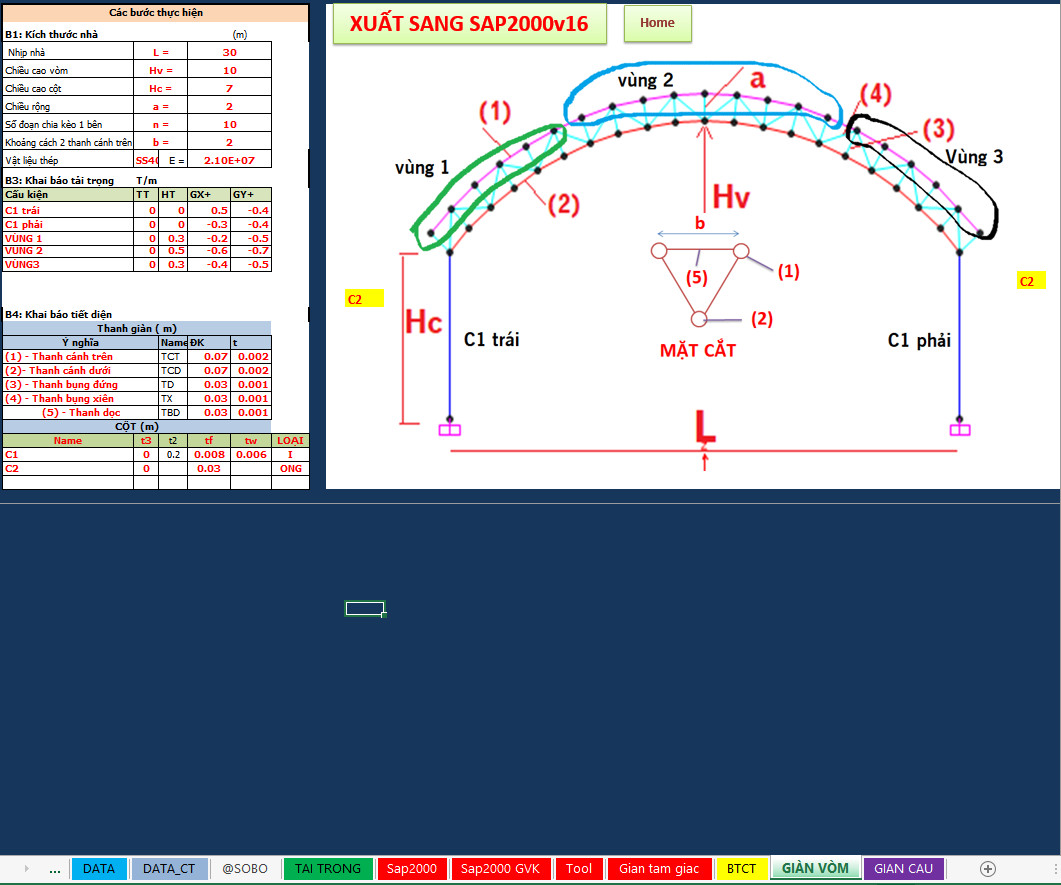Select the TD name cell
The height and width of the screenshot is (885, 1061).
(x=173, y=384)
